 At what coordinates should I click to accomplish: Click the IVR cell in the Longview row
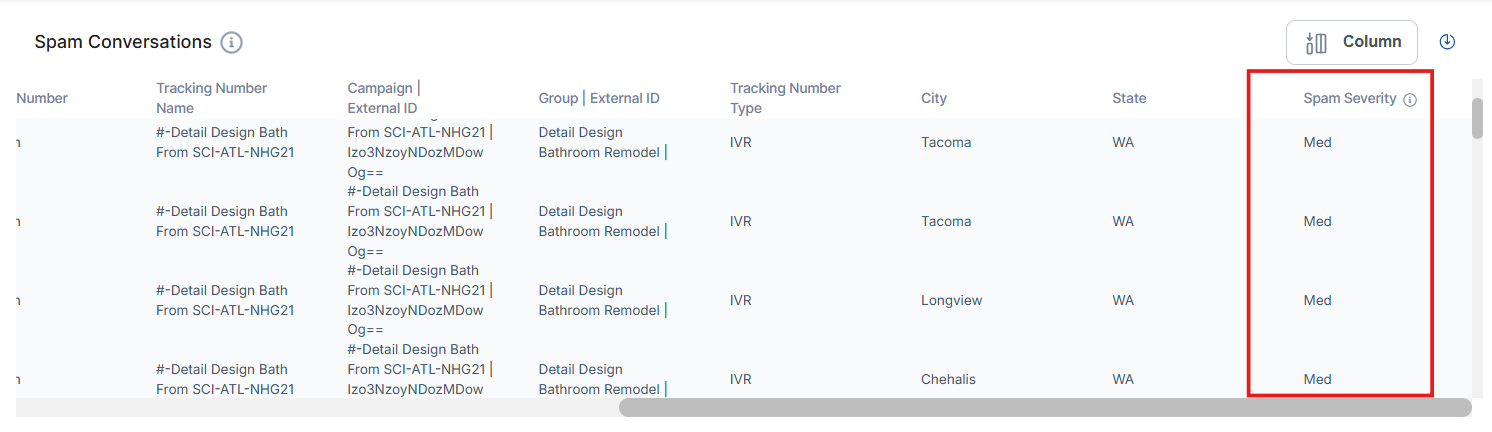click(x=741, y=300)
